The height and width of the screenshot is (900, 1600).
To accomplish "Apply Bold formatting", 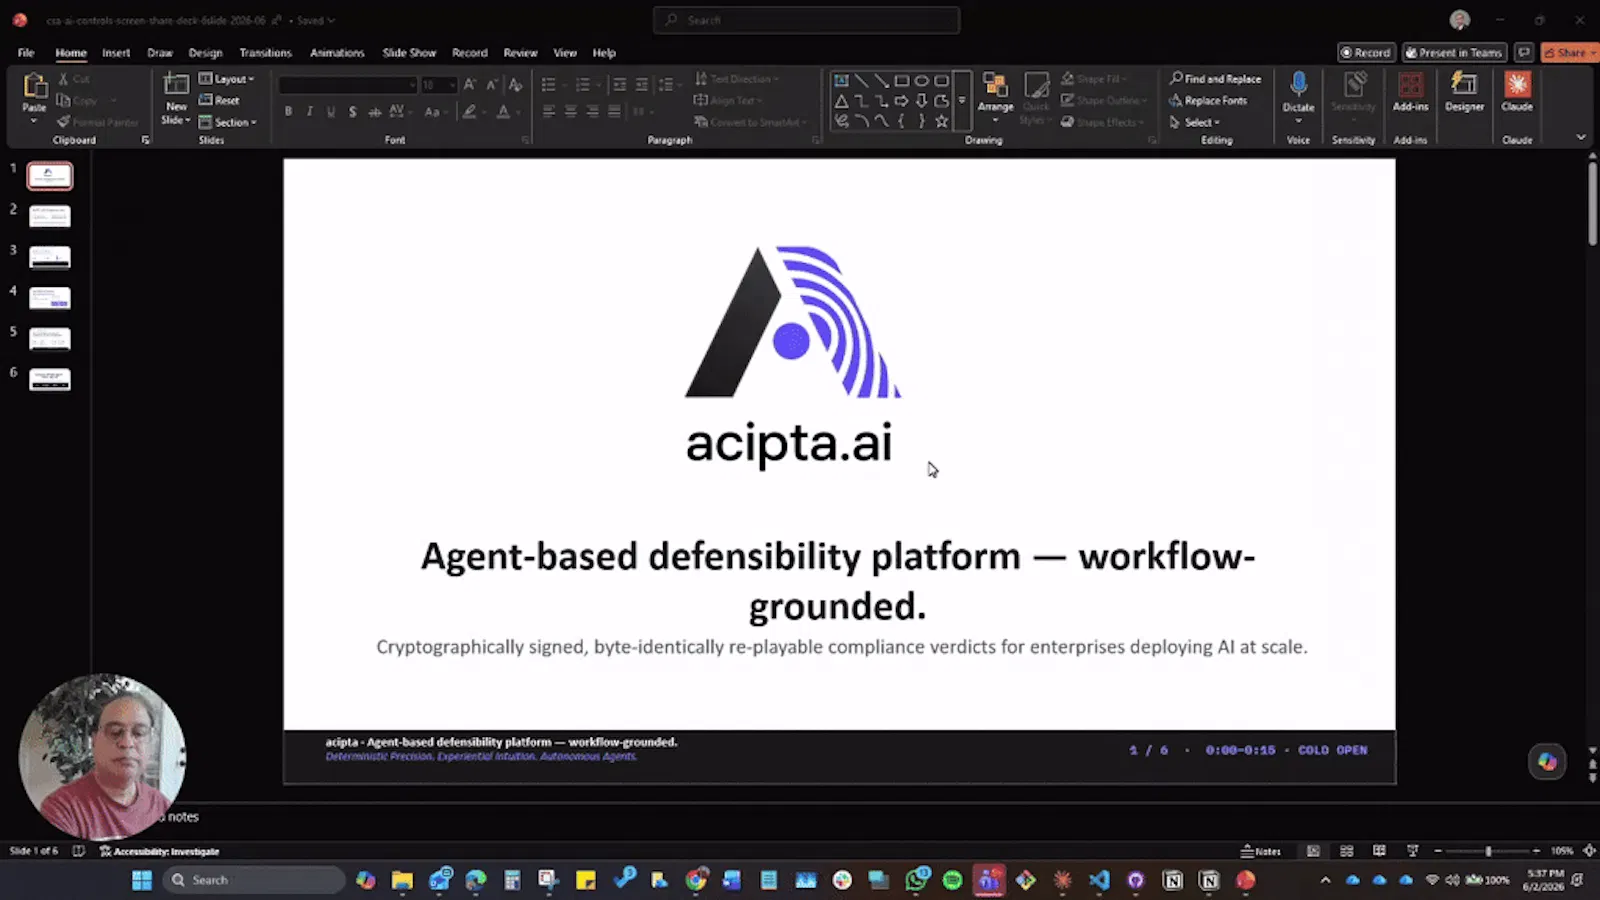I will coord(288,112).
